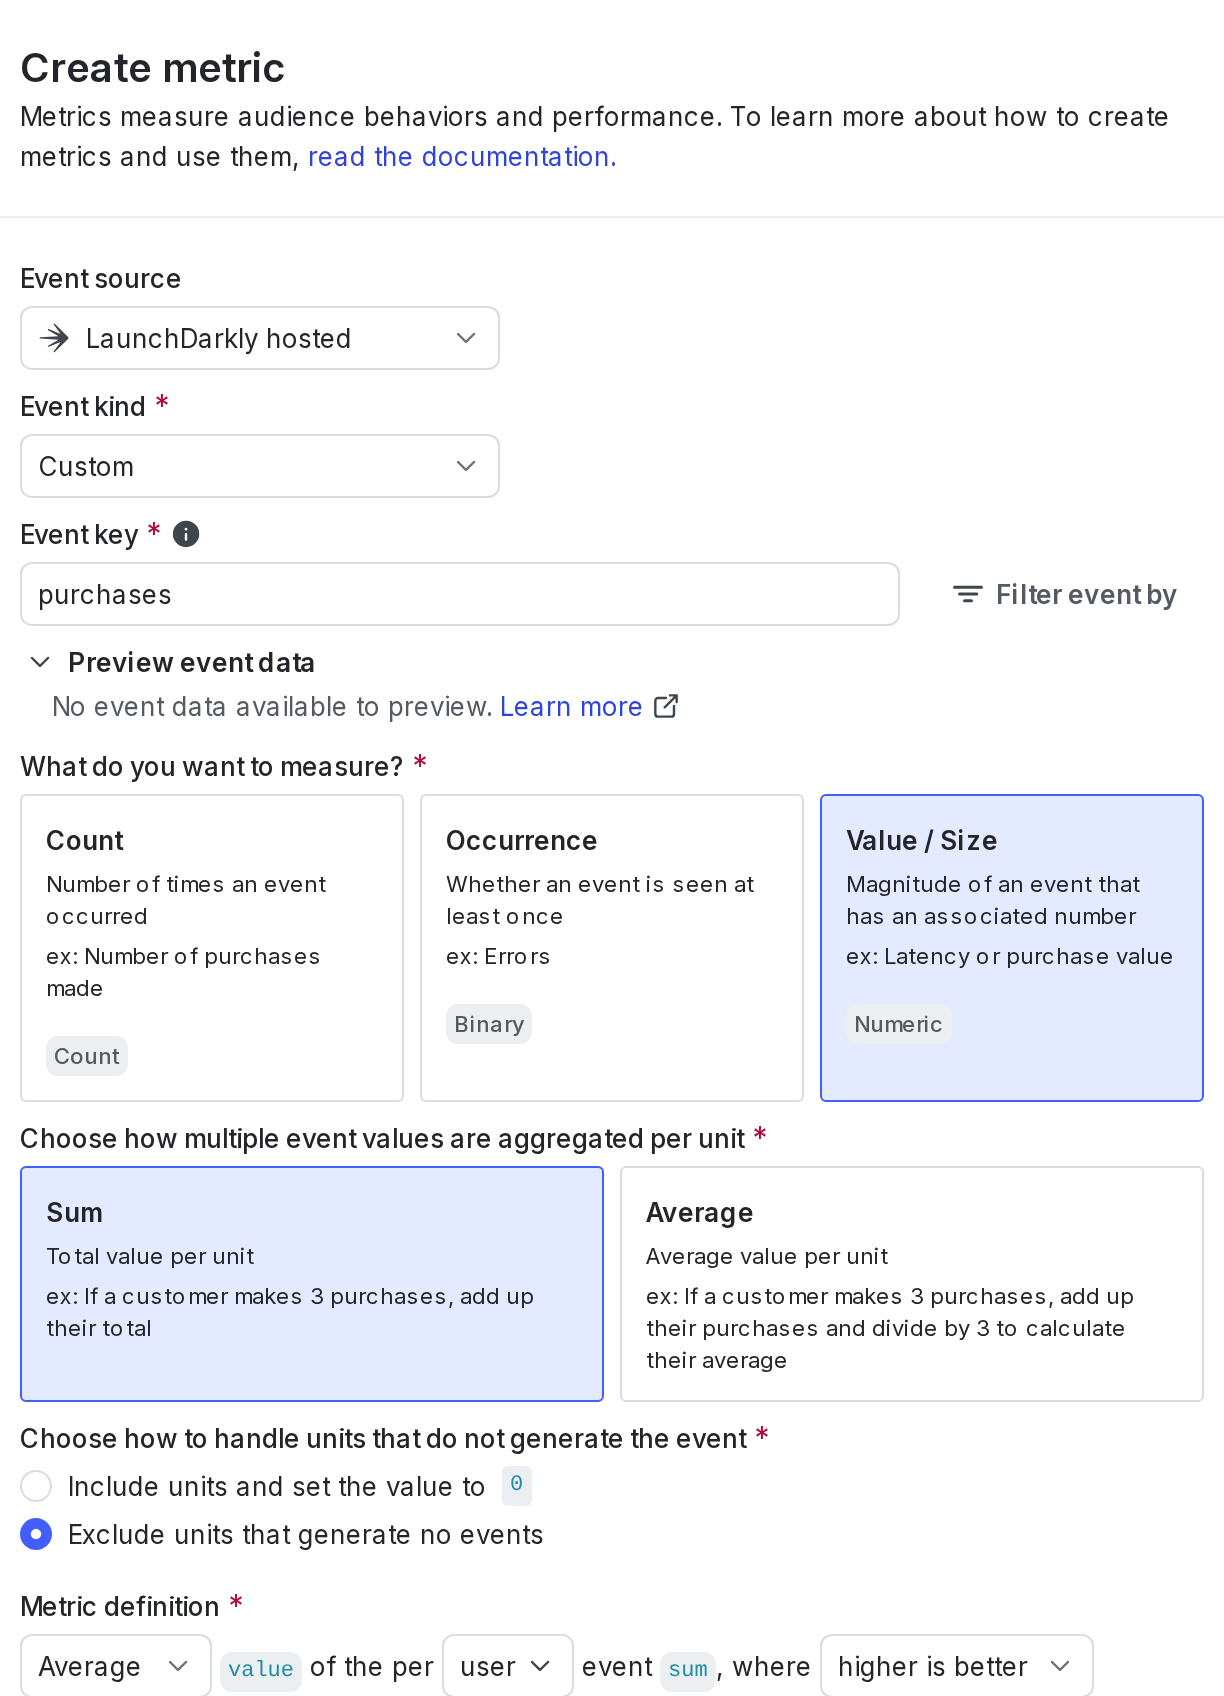1224x1696 pixels.
Task: Open the higher is better dropdown
Action: (957, 1666)
